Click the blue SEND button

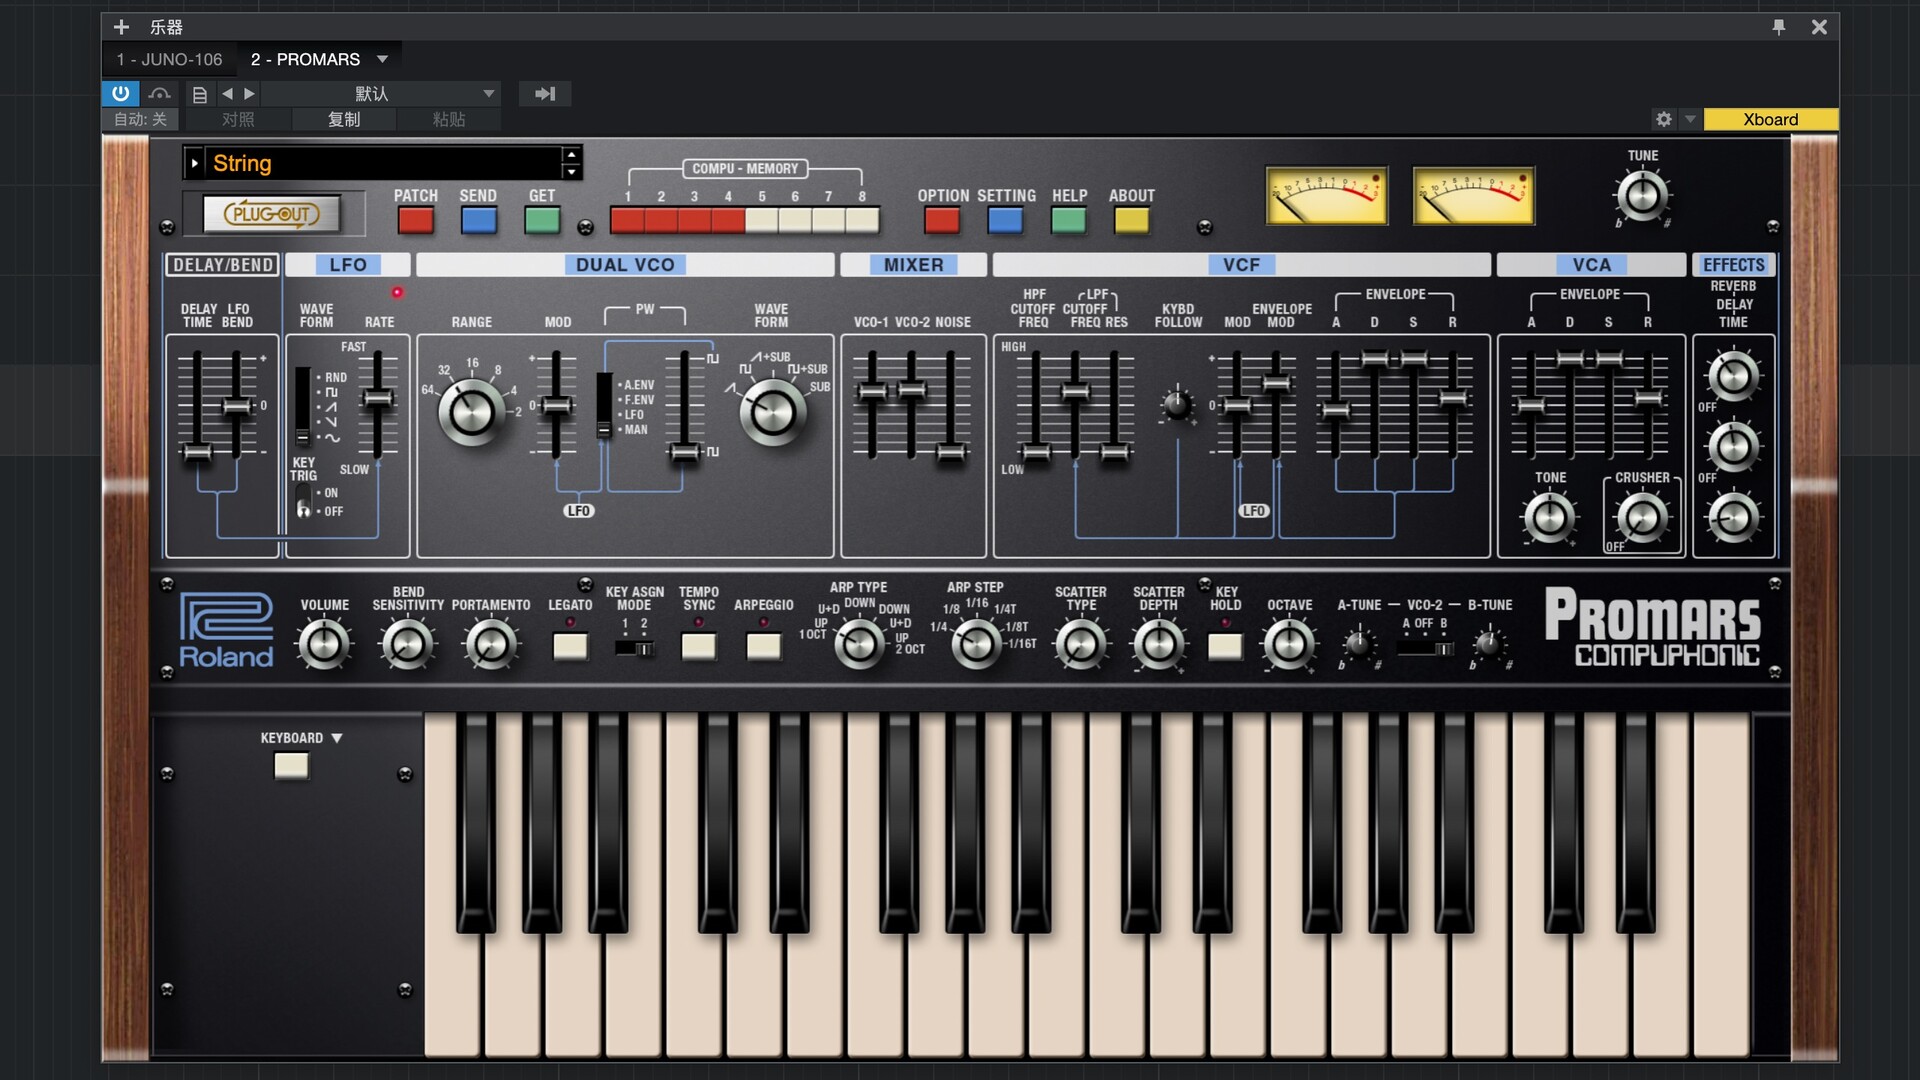(x=479, y=220)
